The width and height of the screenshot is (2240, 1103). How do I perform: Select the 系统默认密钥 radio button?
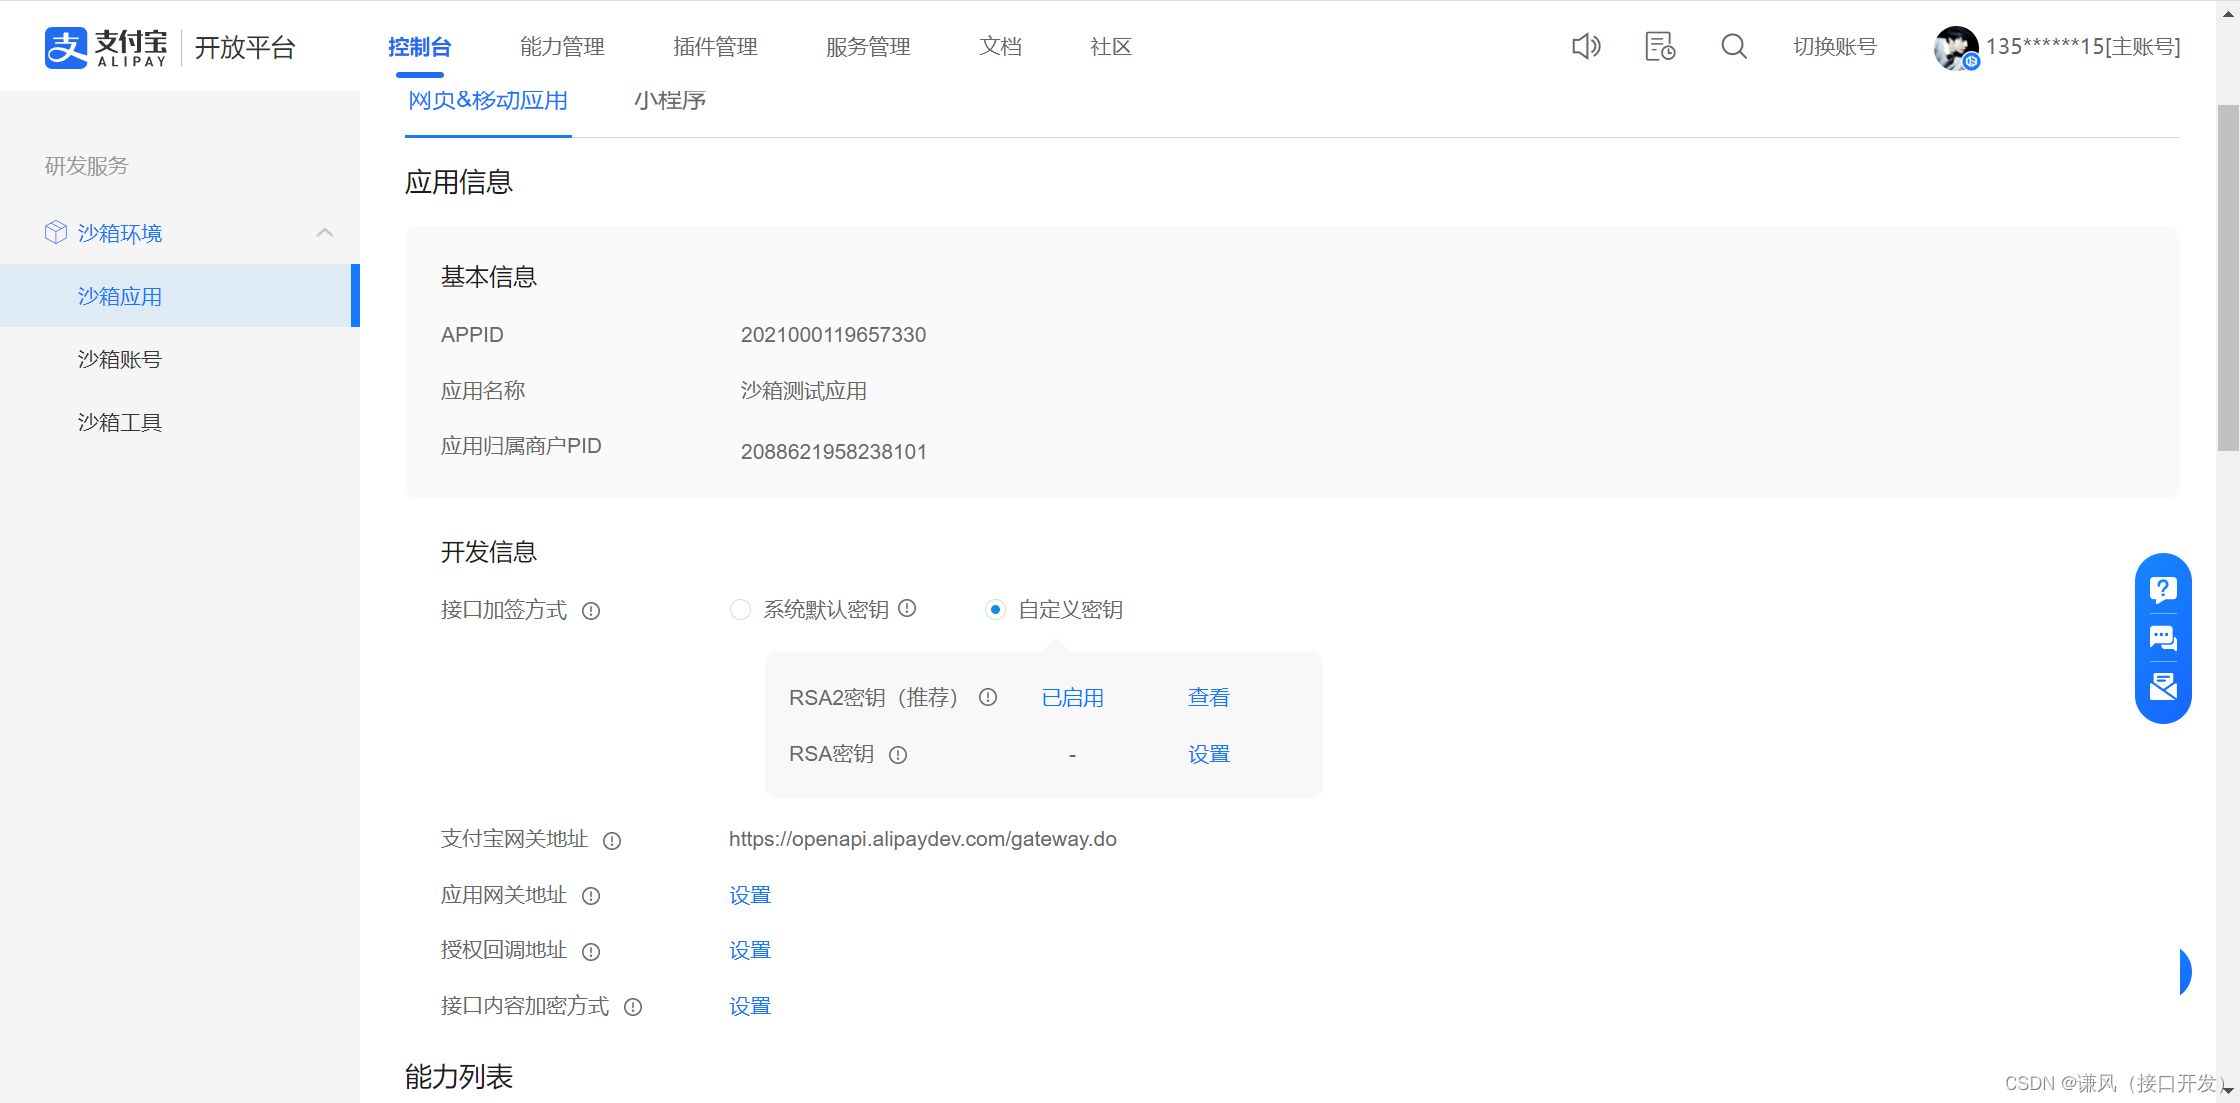tap(740, 610)
